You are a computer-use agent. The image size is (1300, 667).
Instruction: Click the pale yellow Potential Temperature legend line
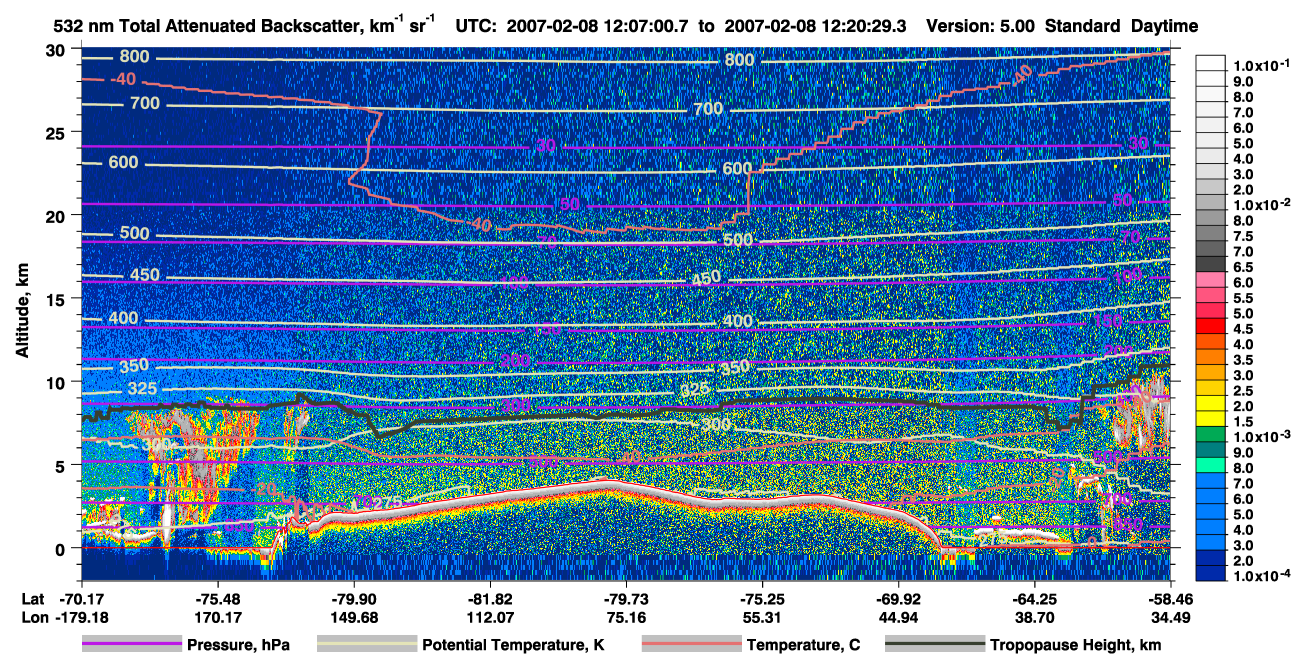point(366,644)
